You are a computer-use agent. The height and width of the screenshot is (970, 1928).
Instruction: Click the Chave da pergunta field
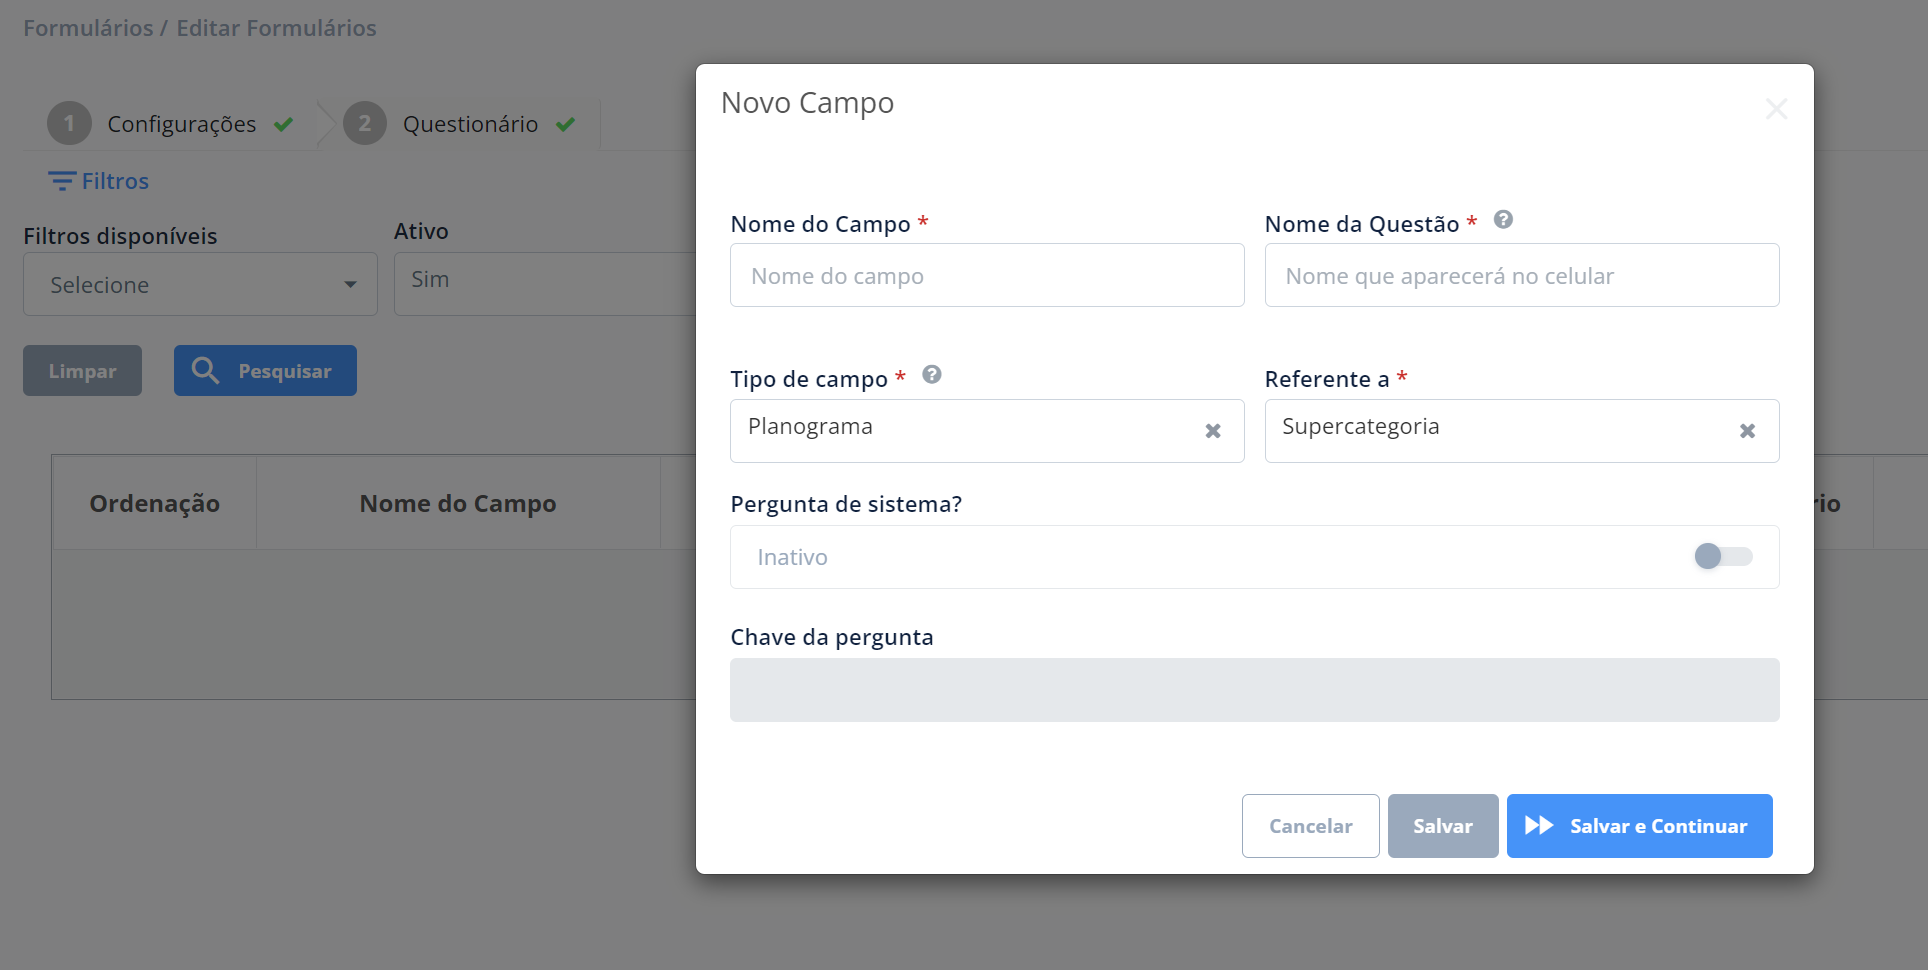(x=1255, y=690)
